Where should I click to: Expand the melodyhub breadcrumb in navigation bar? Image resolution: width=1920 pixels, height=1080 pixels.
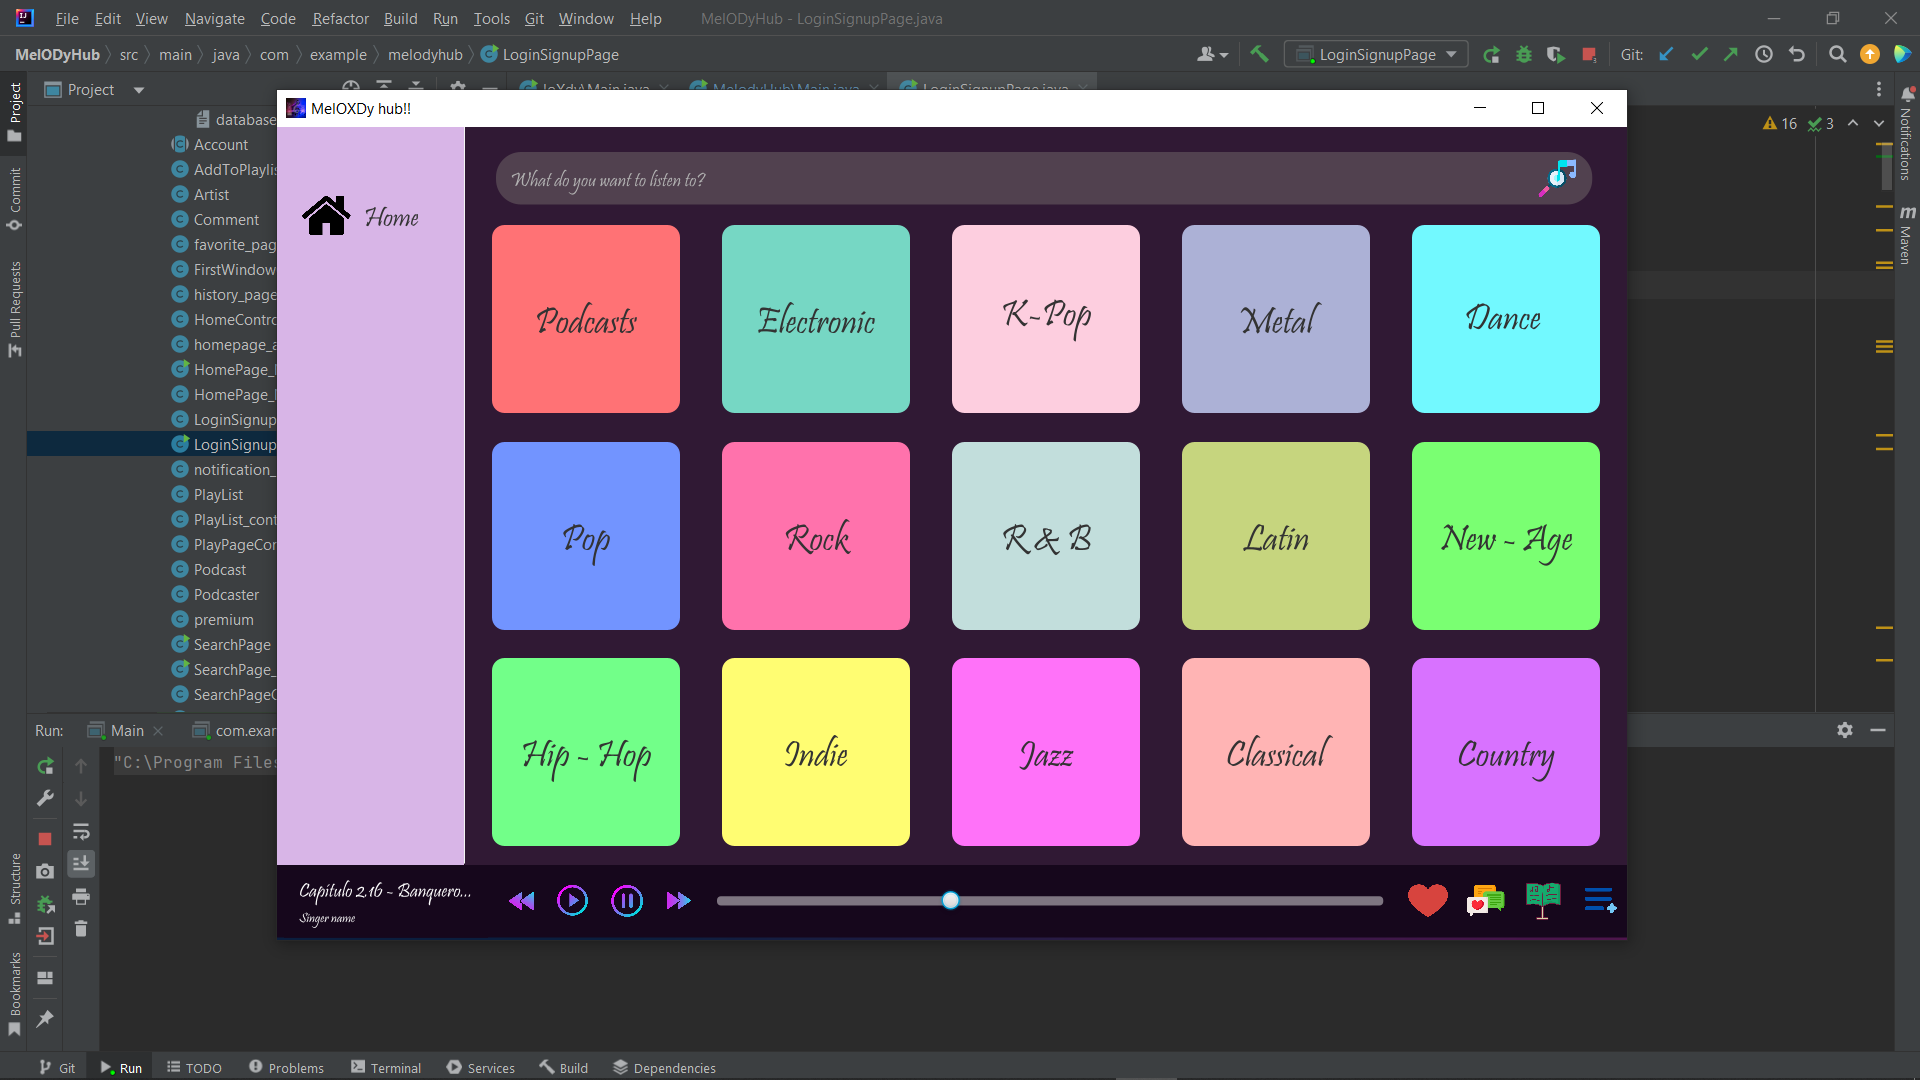click(424, 54)
